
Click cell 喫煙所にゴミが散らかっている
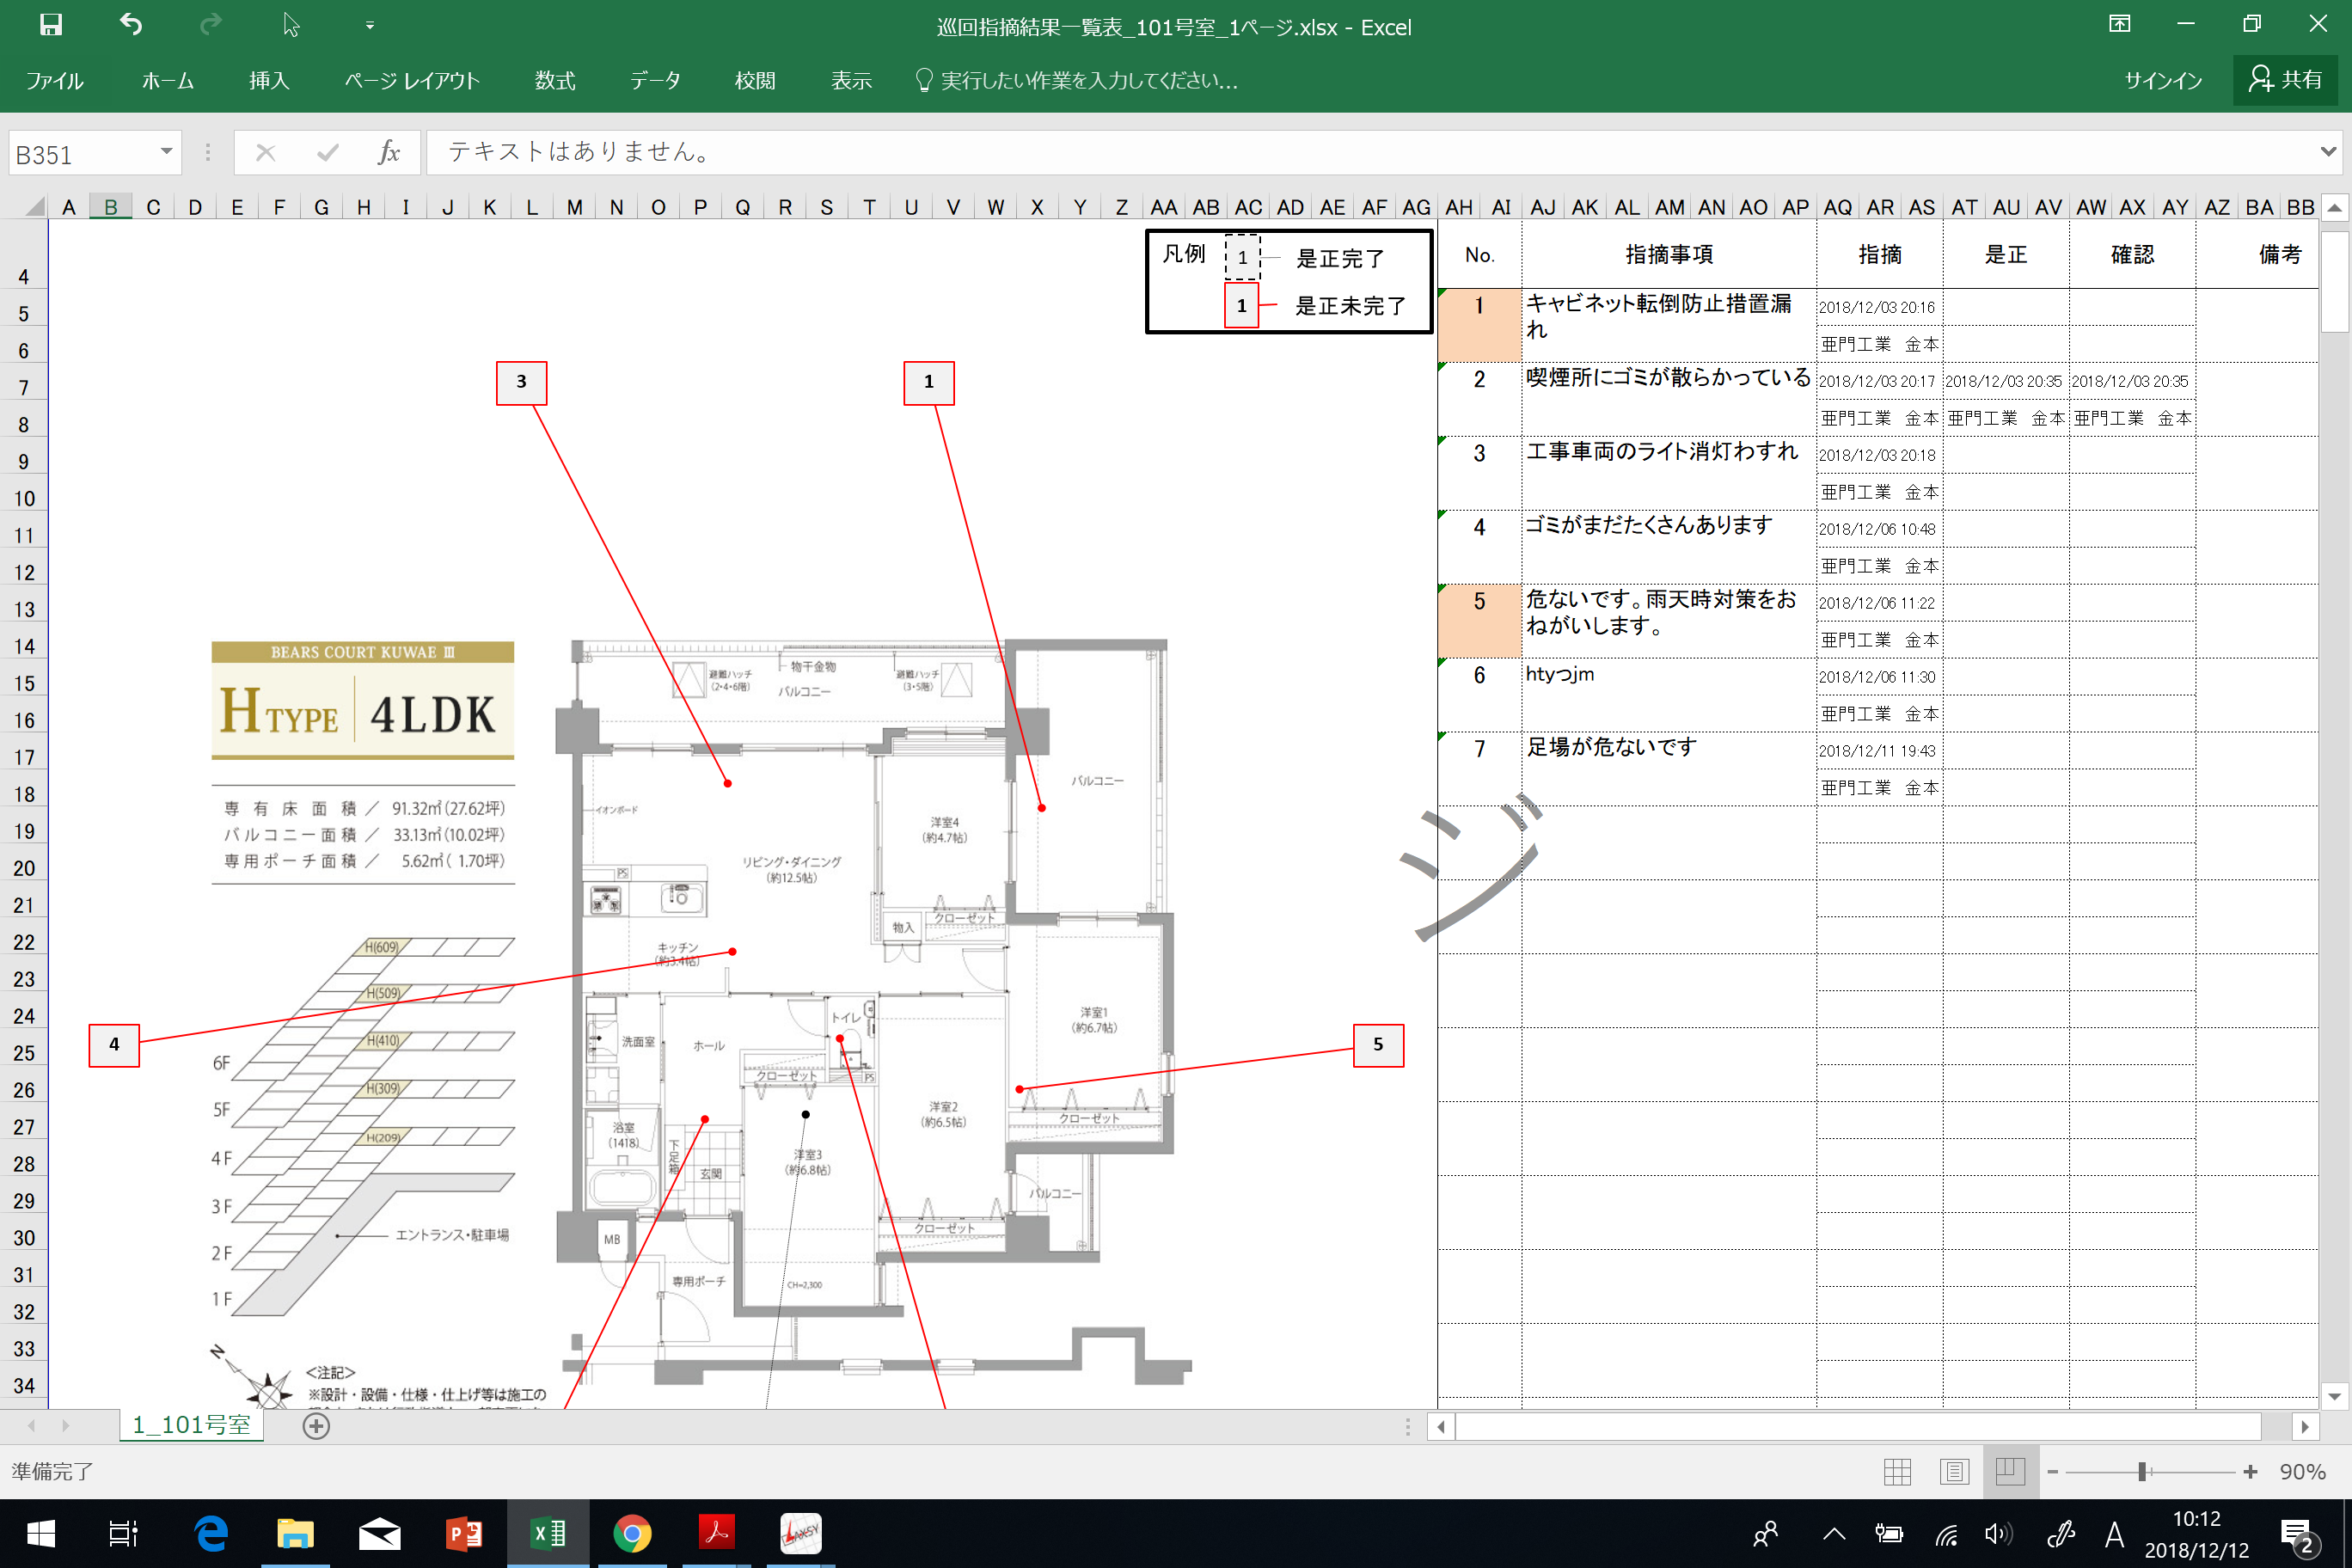[x=1669, y=400]
